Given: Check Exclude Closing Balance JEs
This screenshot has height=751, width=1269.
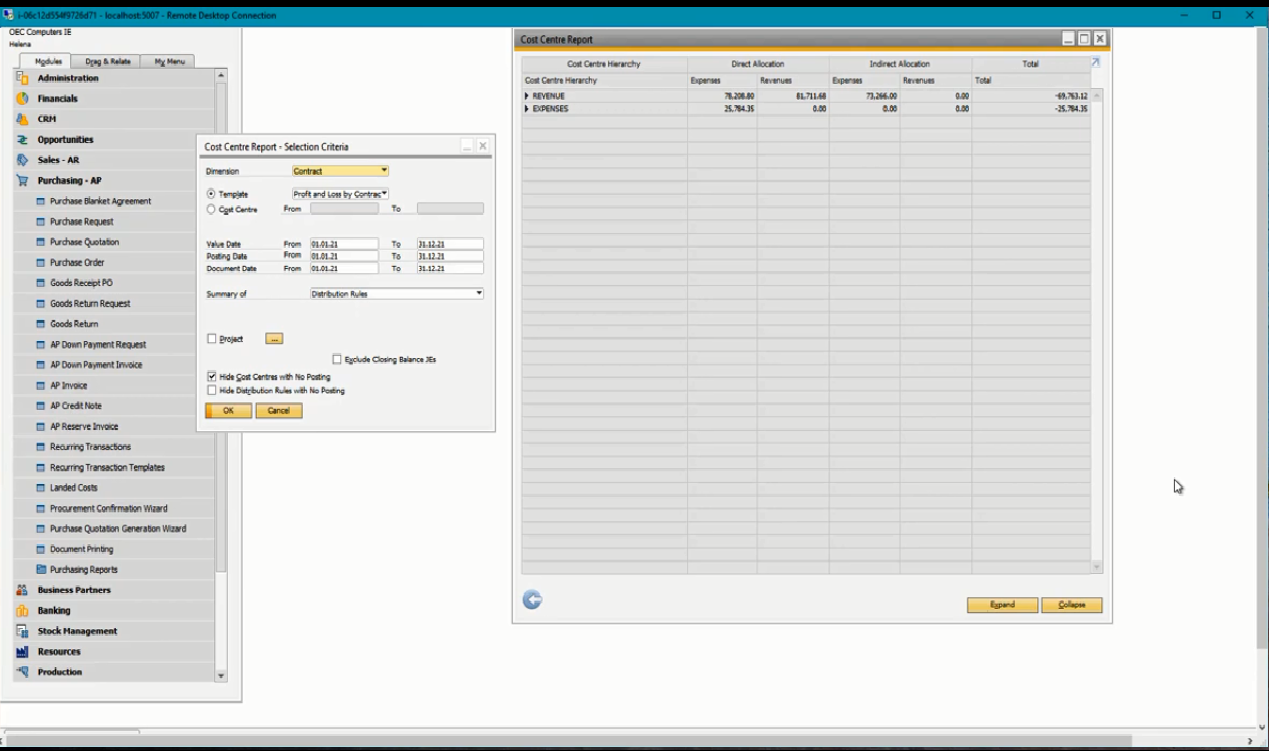Looking at the screenshot, I should point(338,358).
